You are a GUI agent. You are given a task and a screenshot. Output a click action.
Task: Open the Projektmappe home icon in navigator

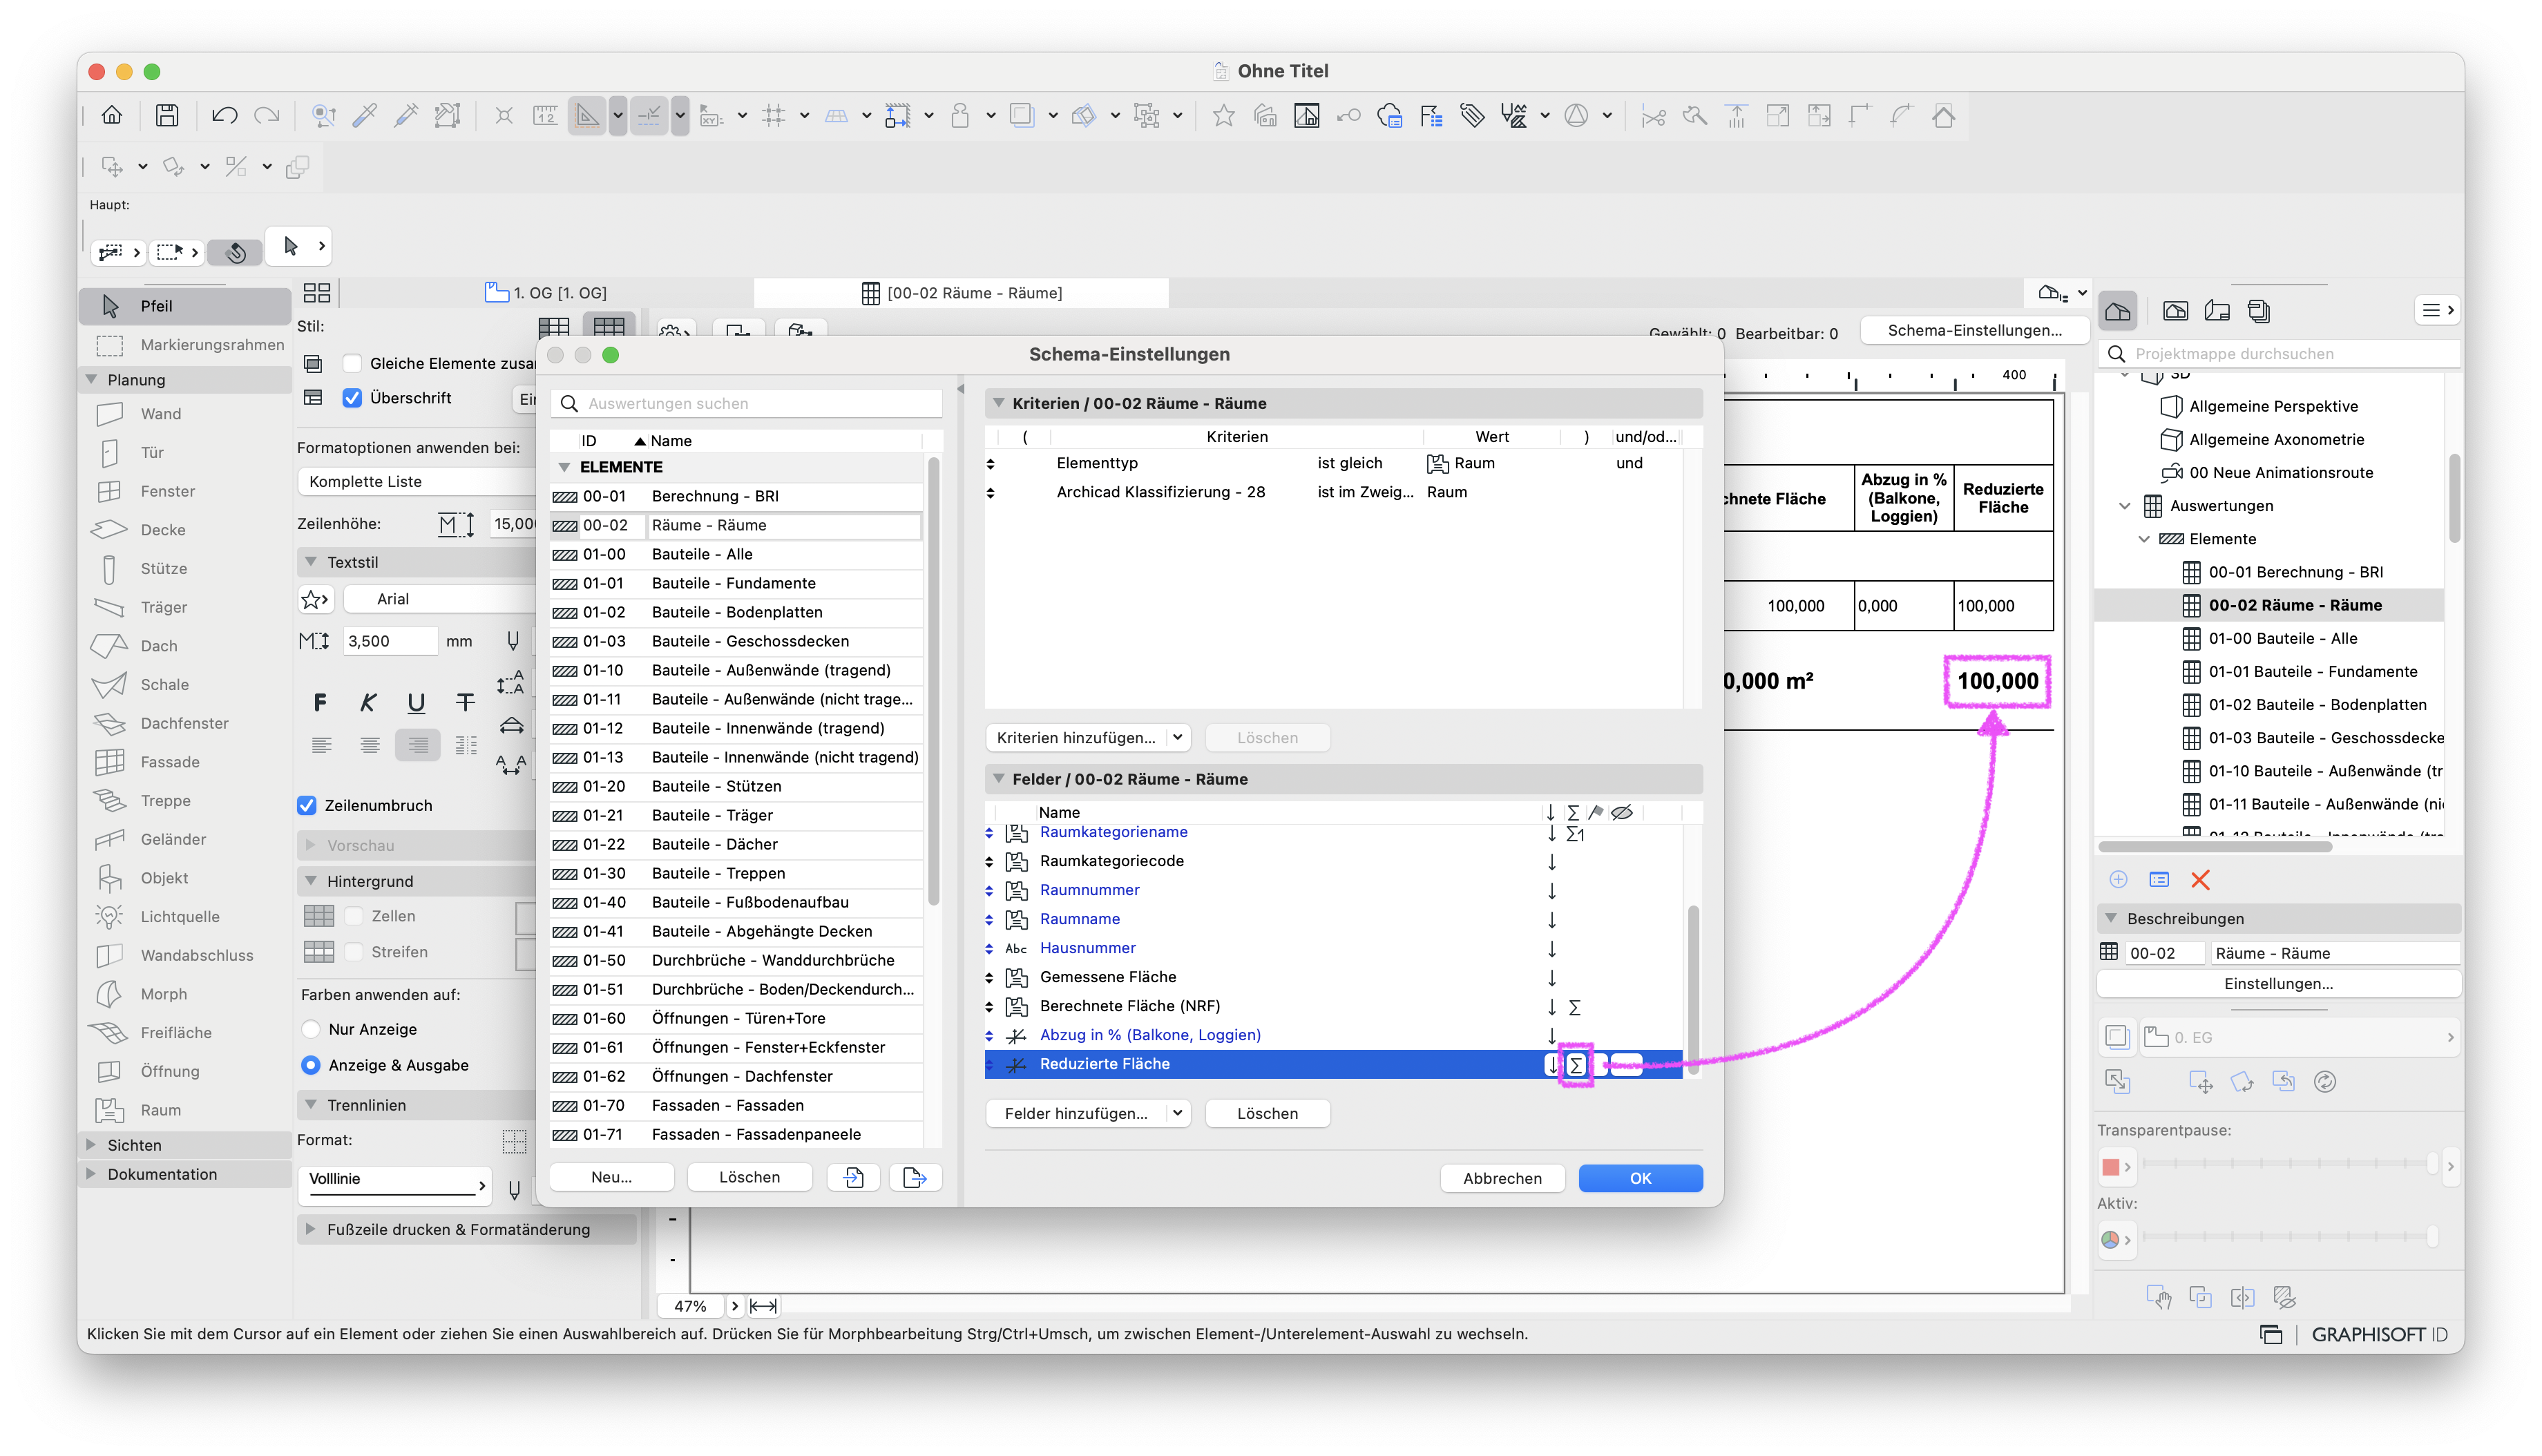coord(2117,311)
